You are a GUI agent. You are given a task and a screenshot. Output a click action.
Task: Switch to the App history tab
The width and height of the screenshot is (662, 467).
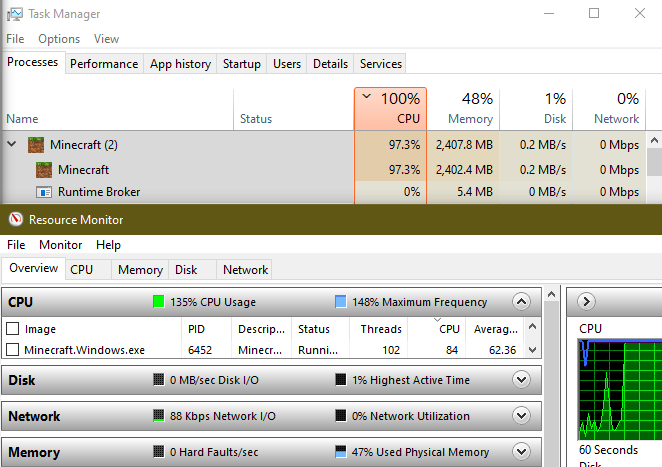click(x=180, y=64)
